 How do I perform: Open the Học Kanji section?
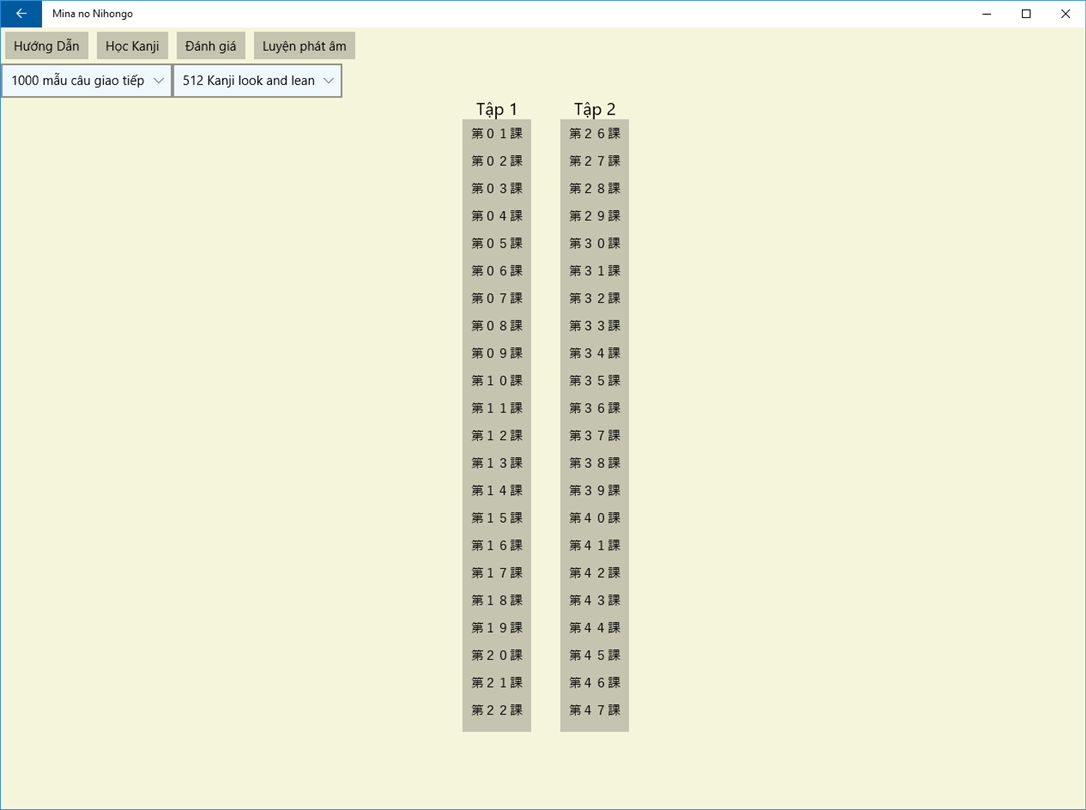pos(132,46)
